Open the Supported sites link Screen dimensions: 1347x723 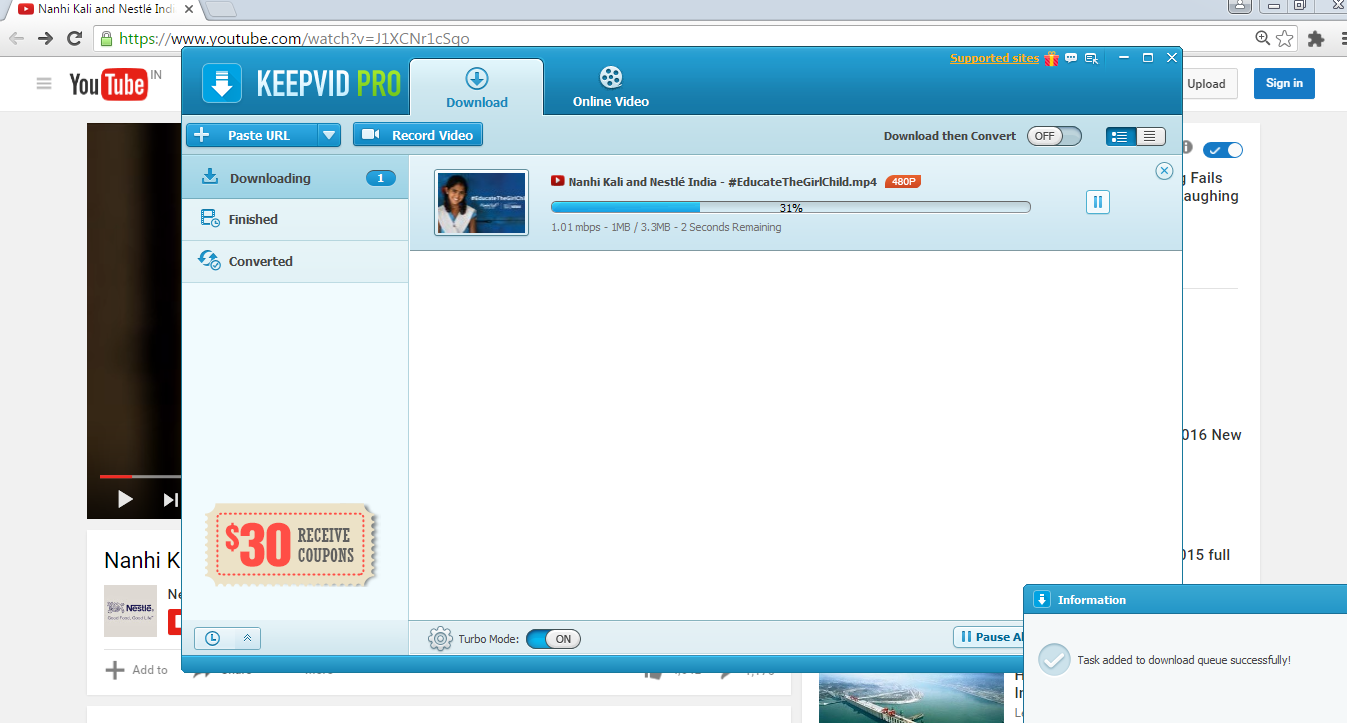tap(994, 58)
